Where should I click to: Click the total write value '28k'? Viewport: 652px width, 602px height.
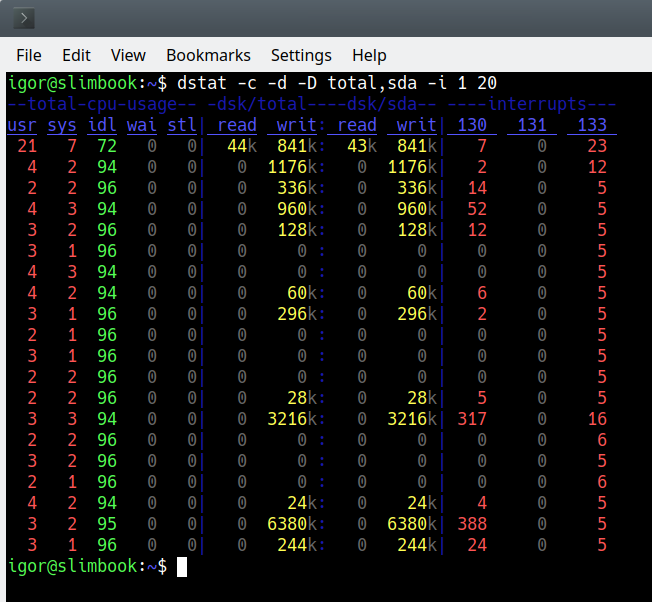pos(302,398)
